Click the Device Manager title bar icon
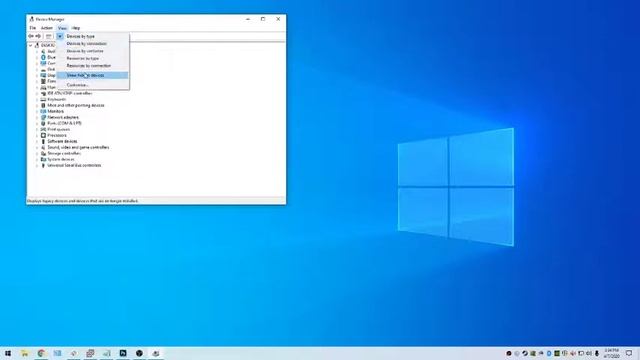 pyautogui.click(x=31, y=19)
